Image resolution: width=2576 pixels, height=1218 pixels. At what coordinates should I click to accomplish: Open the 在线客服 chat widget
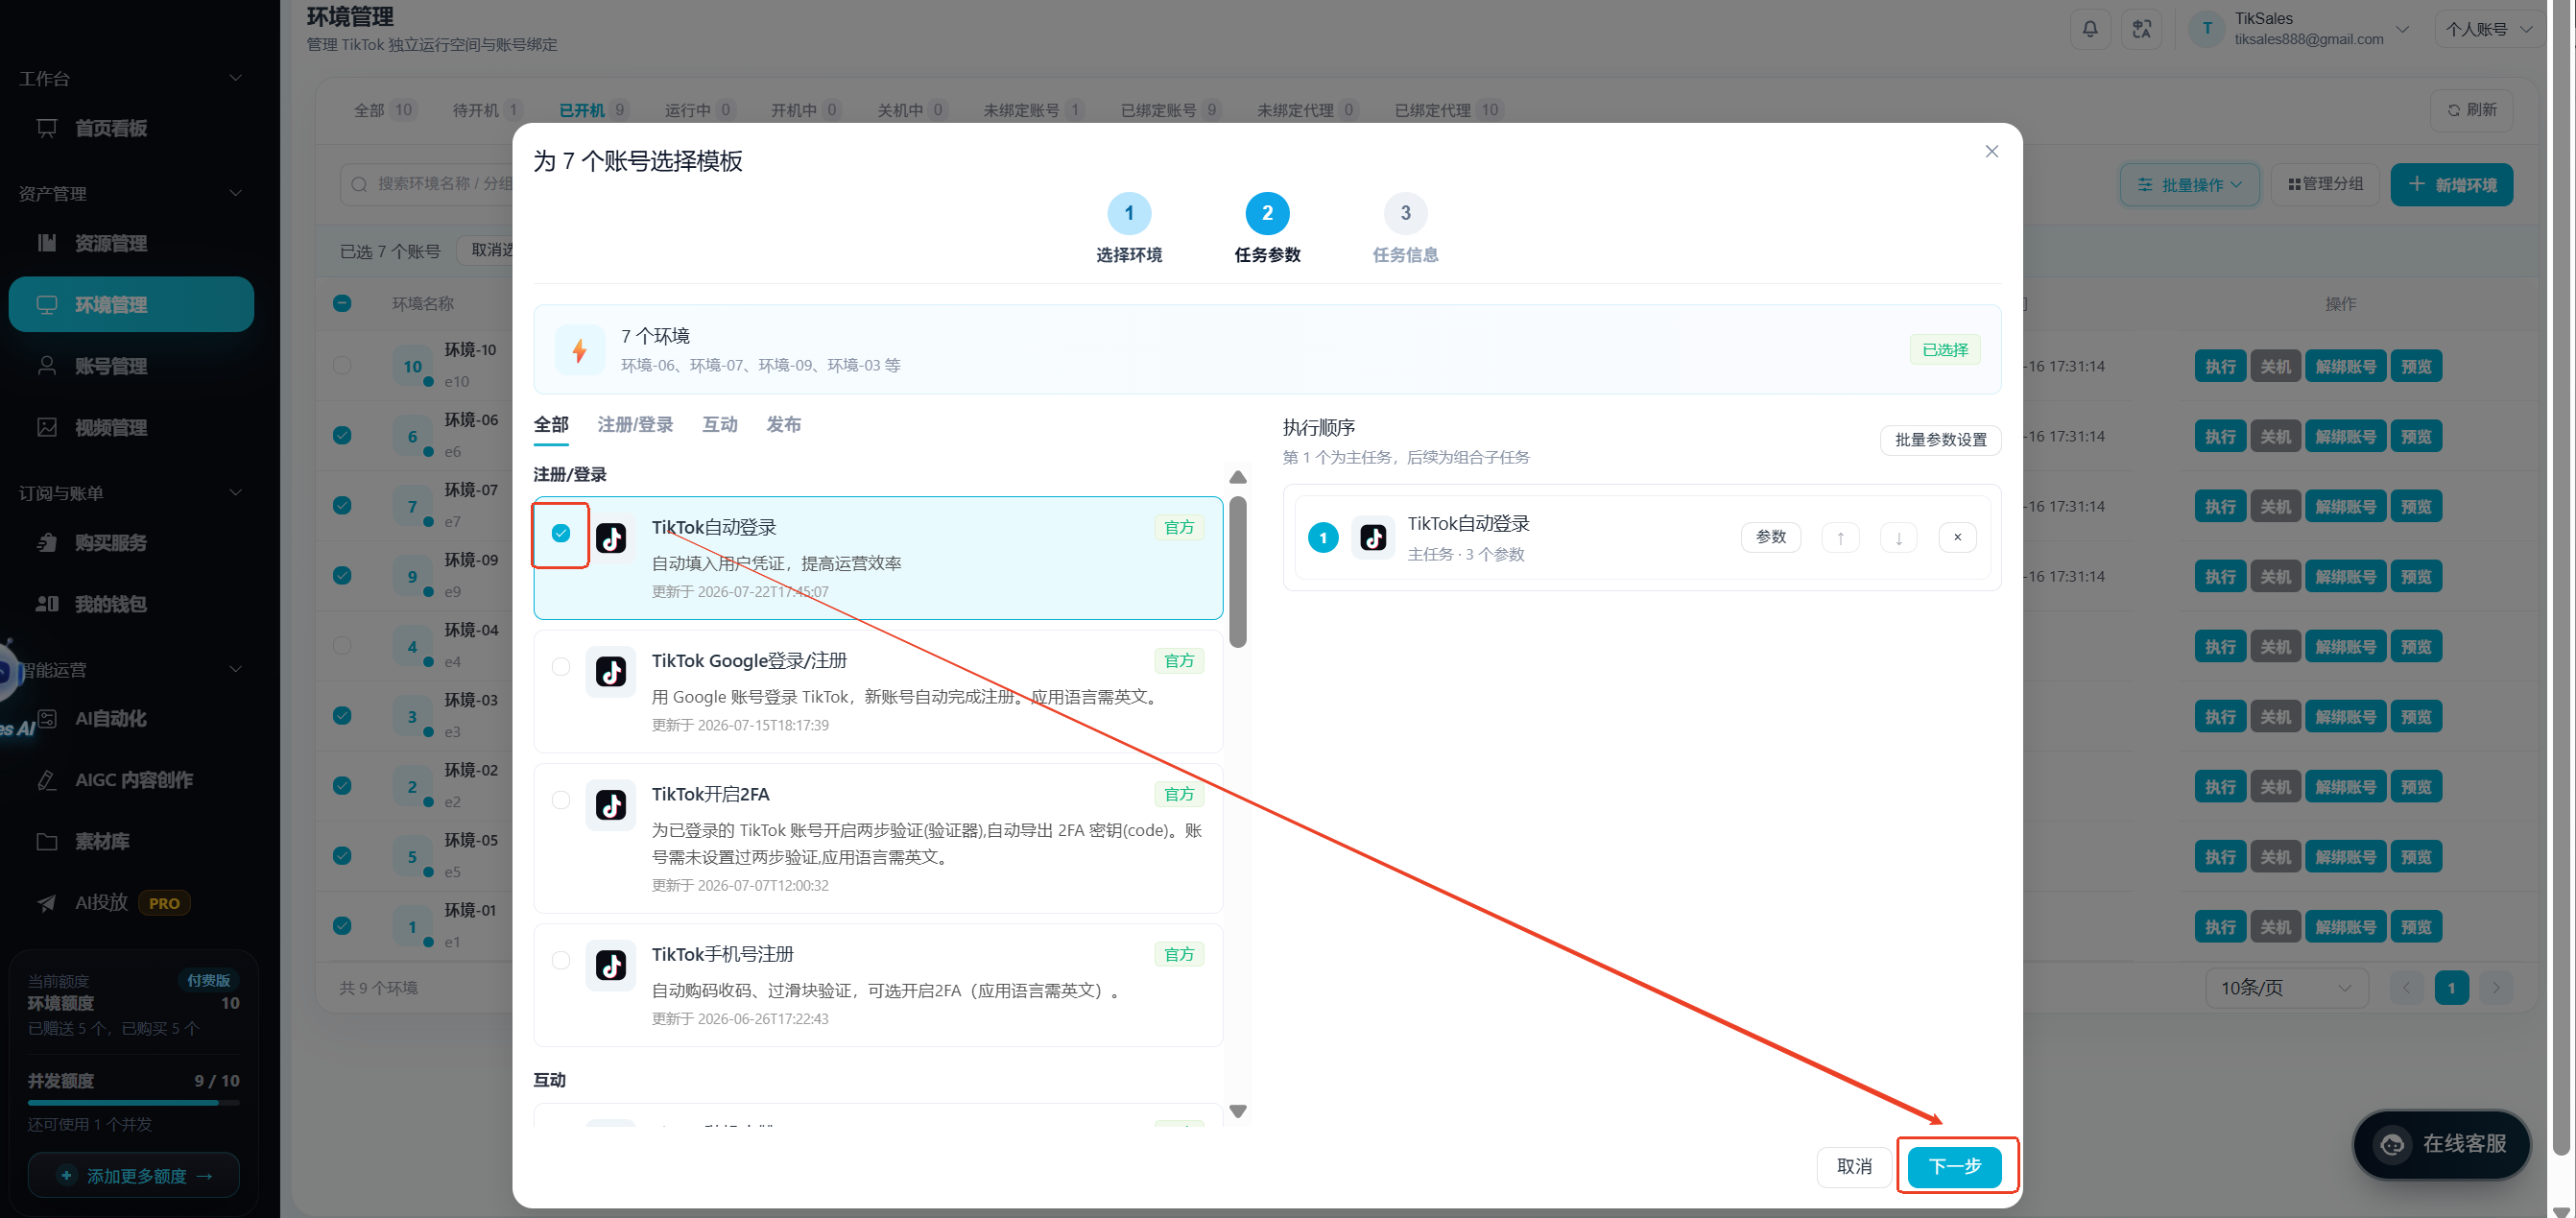(x=2442, y=1143)
